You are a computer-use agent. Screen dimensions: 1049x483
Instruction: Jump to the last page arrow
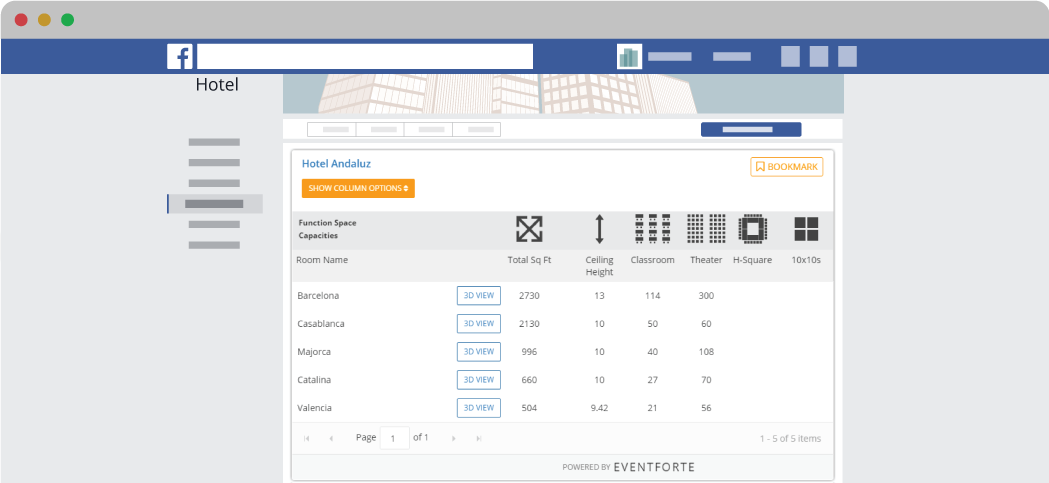[479, 438]
